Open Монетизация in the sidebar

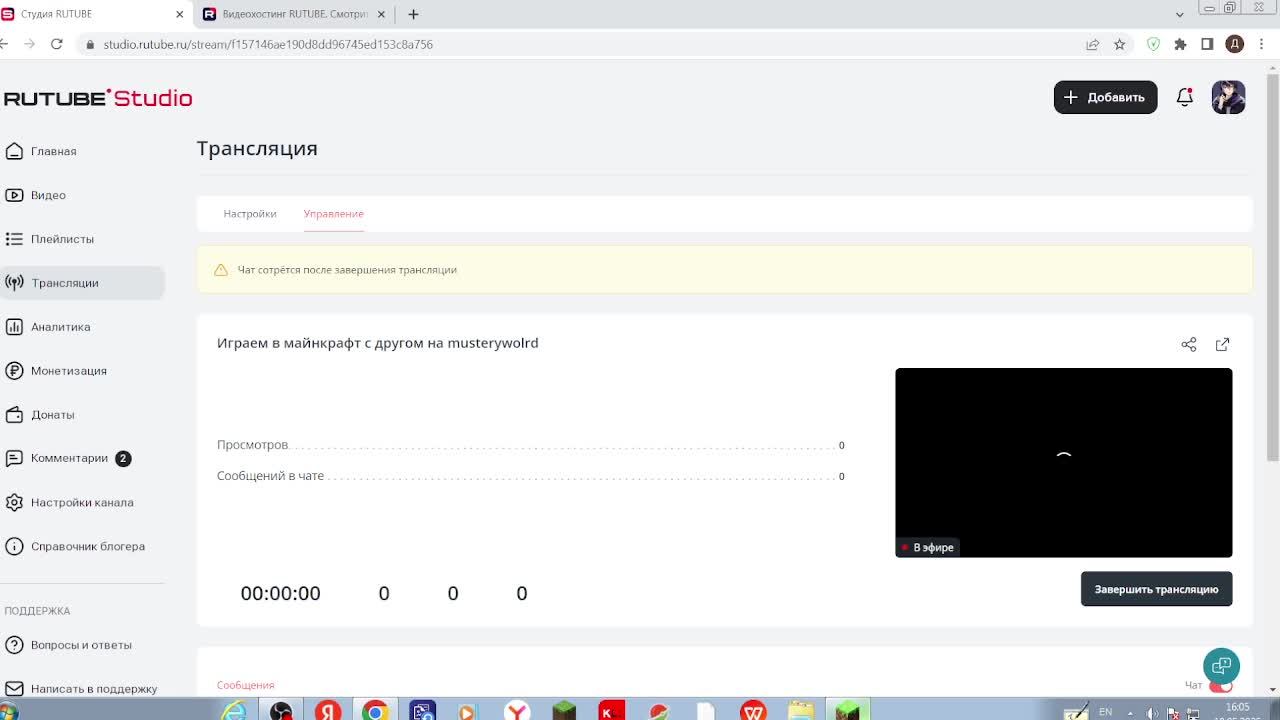tap(56, 371)
